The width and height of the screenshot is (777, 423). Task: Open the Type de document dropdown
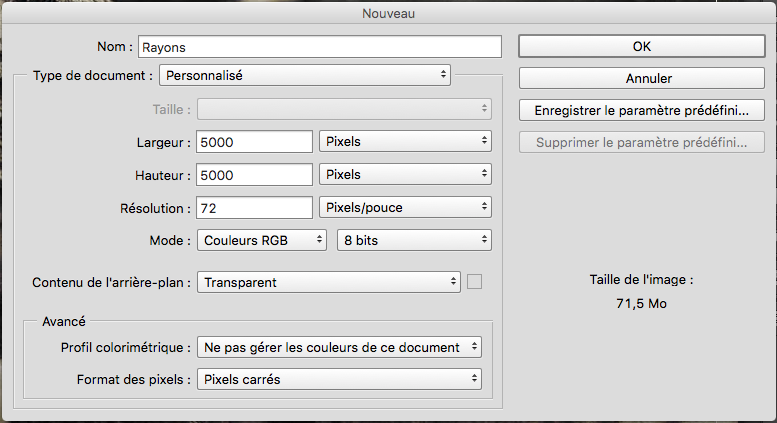pyautogui.click(x=305, y=75)
